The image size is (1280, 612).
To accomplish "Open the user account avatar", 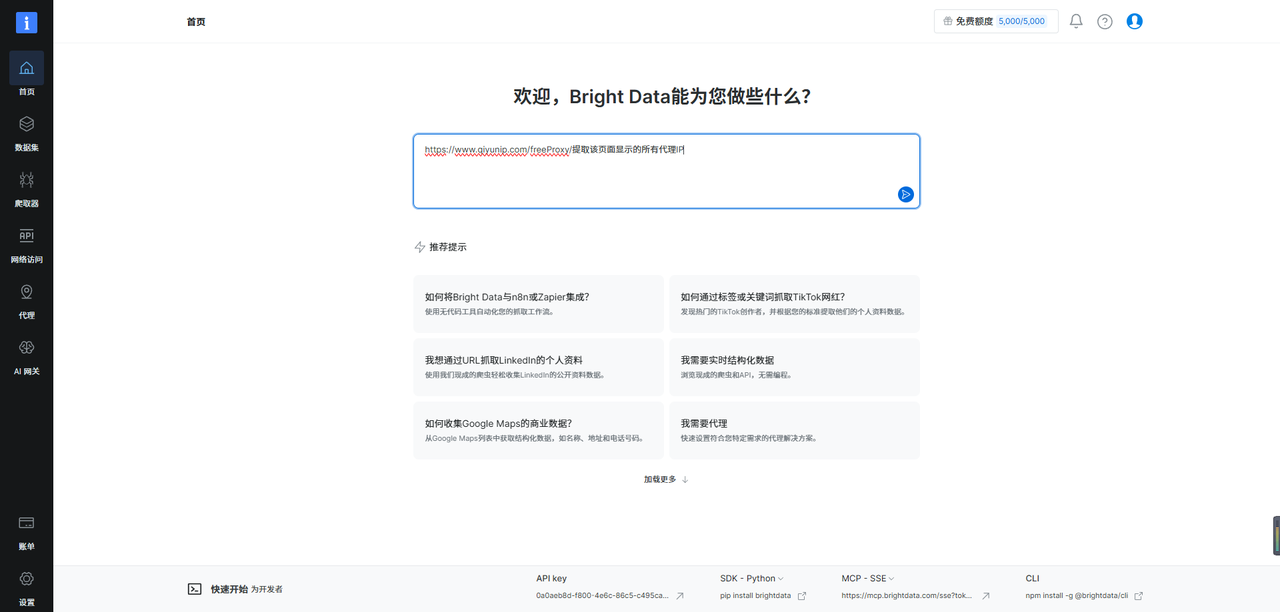I will pyautogui.click(x=1134, y=21).
